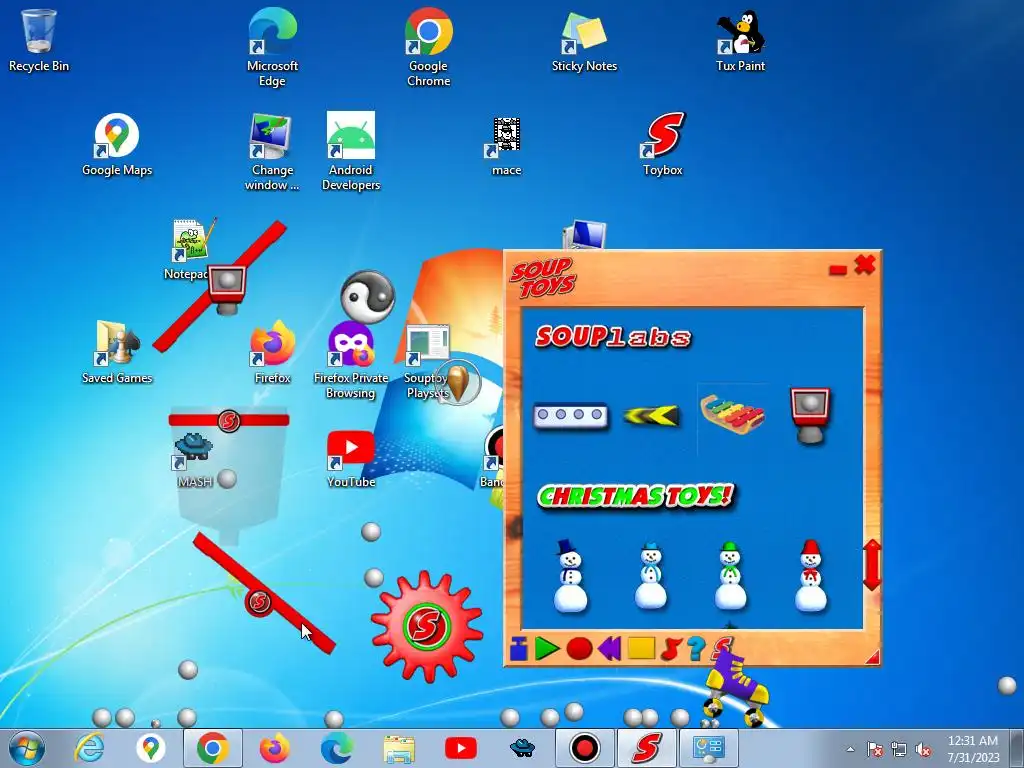Open Google Maps from the taskbar
The image size is (1024, 768).
[151, 748]
